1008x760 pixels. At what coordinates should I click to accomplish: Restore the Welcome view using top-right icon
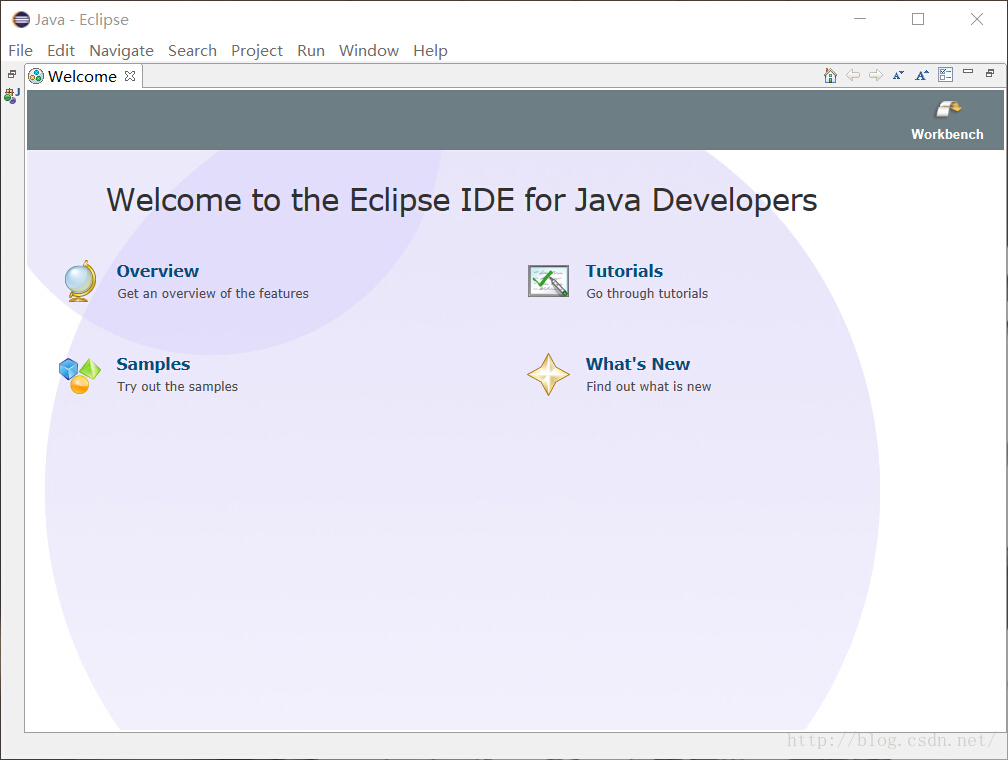[990, 73]
